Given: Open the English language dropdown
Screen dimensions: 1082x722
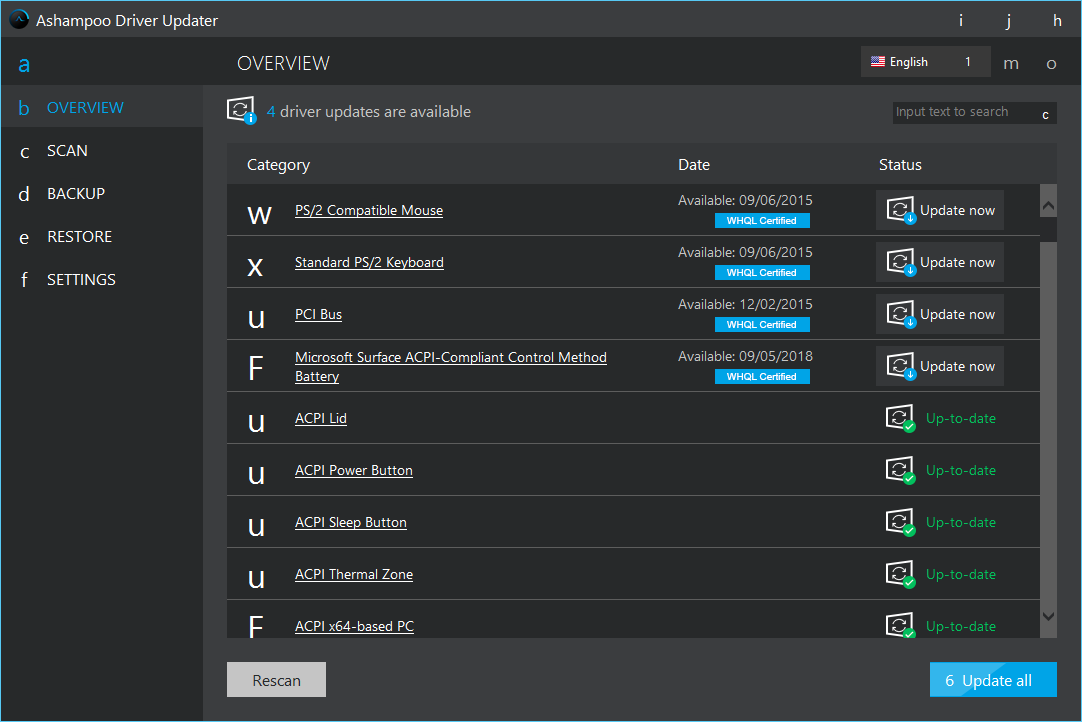Looking at the screenshot, I should 925,61.
